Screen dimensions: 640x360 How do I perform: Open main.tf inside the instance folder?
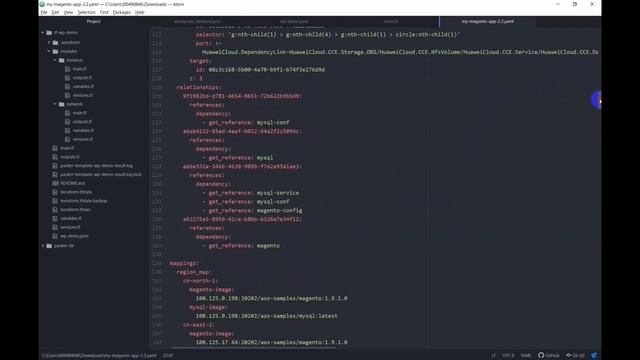click(x=80, y=69)
